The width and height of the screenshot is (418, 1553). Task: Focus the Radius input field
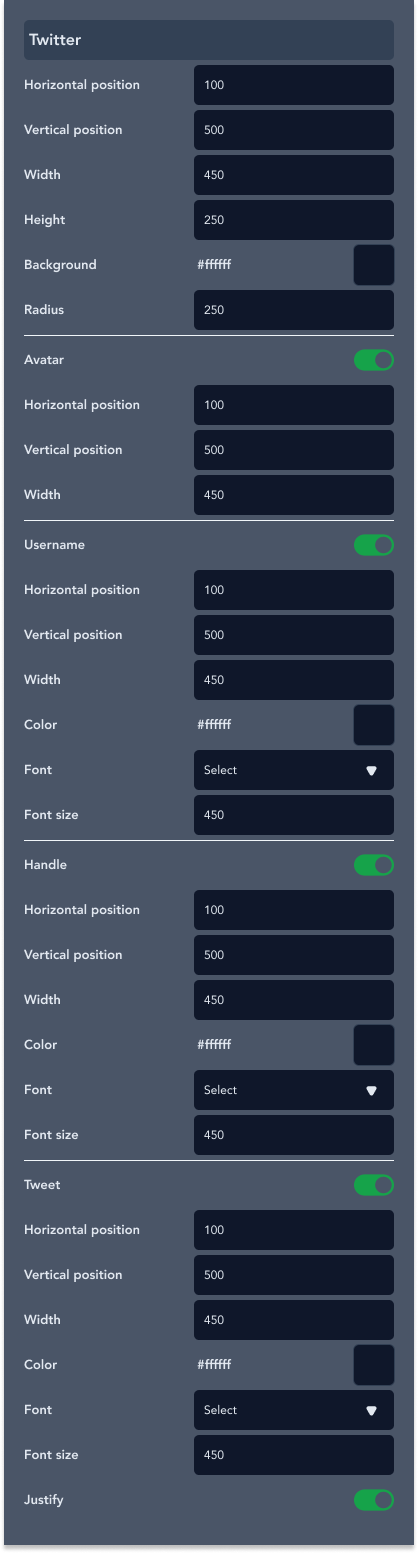[294, 310]
